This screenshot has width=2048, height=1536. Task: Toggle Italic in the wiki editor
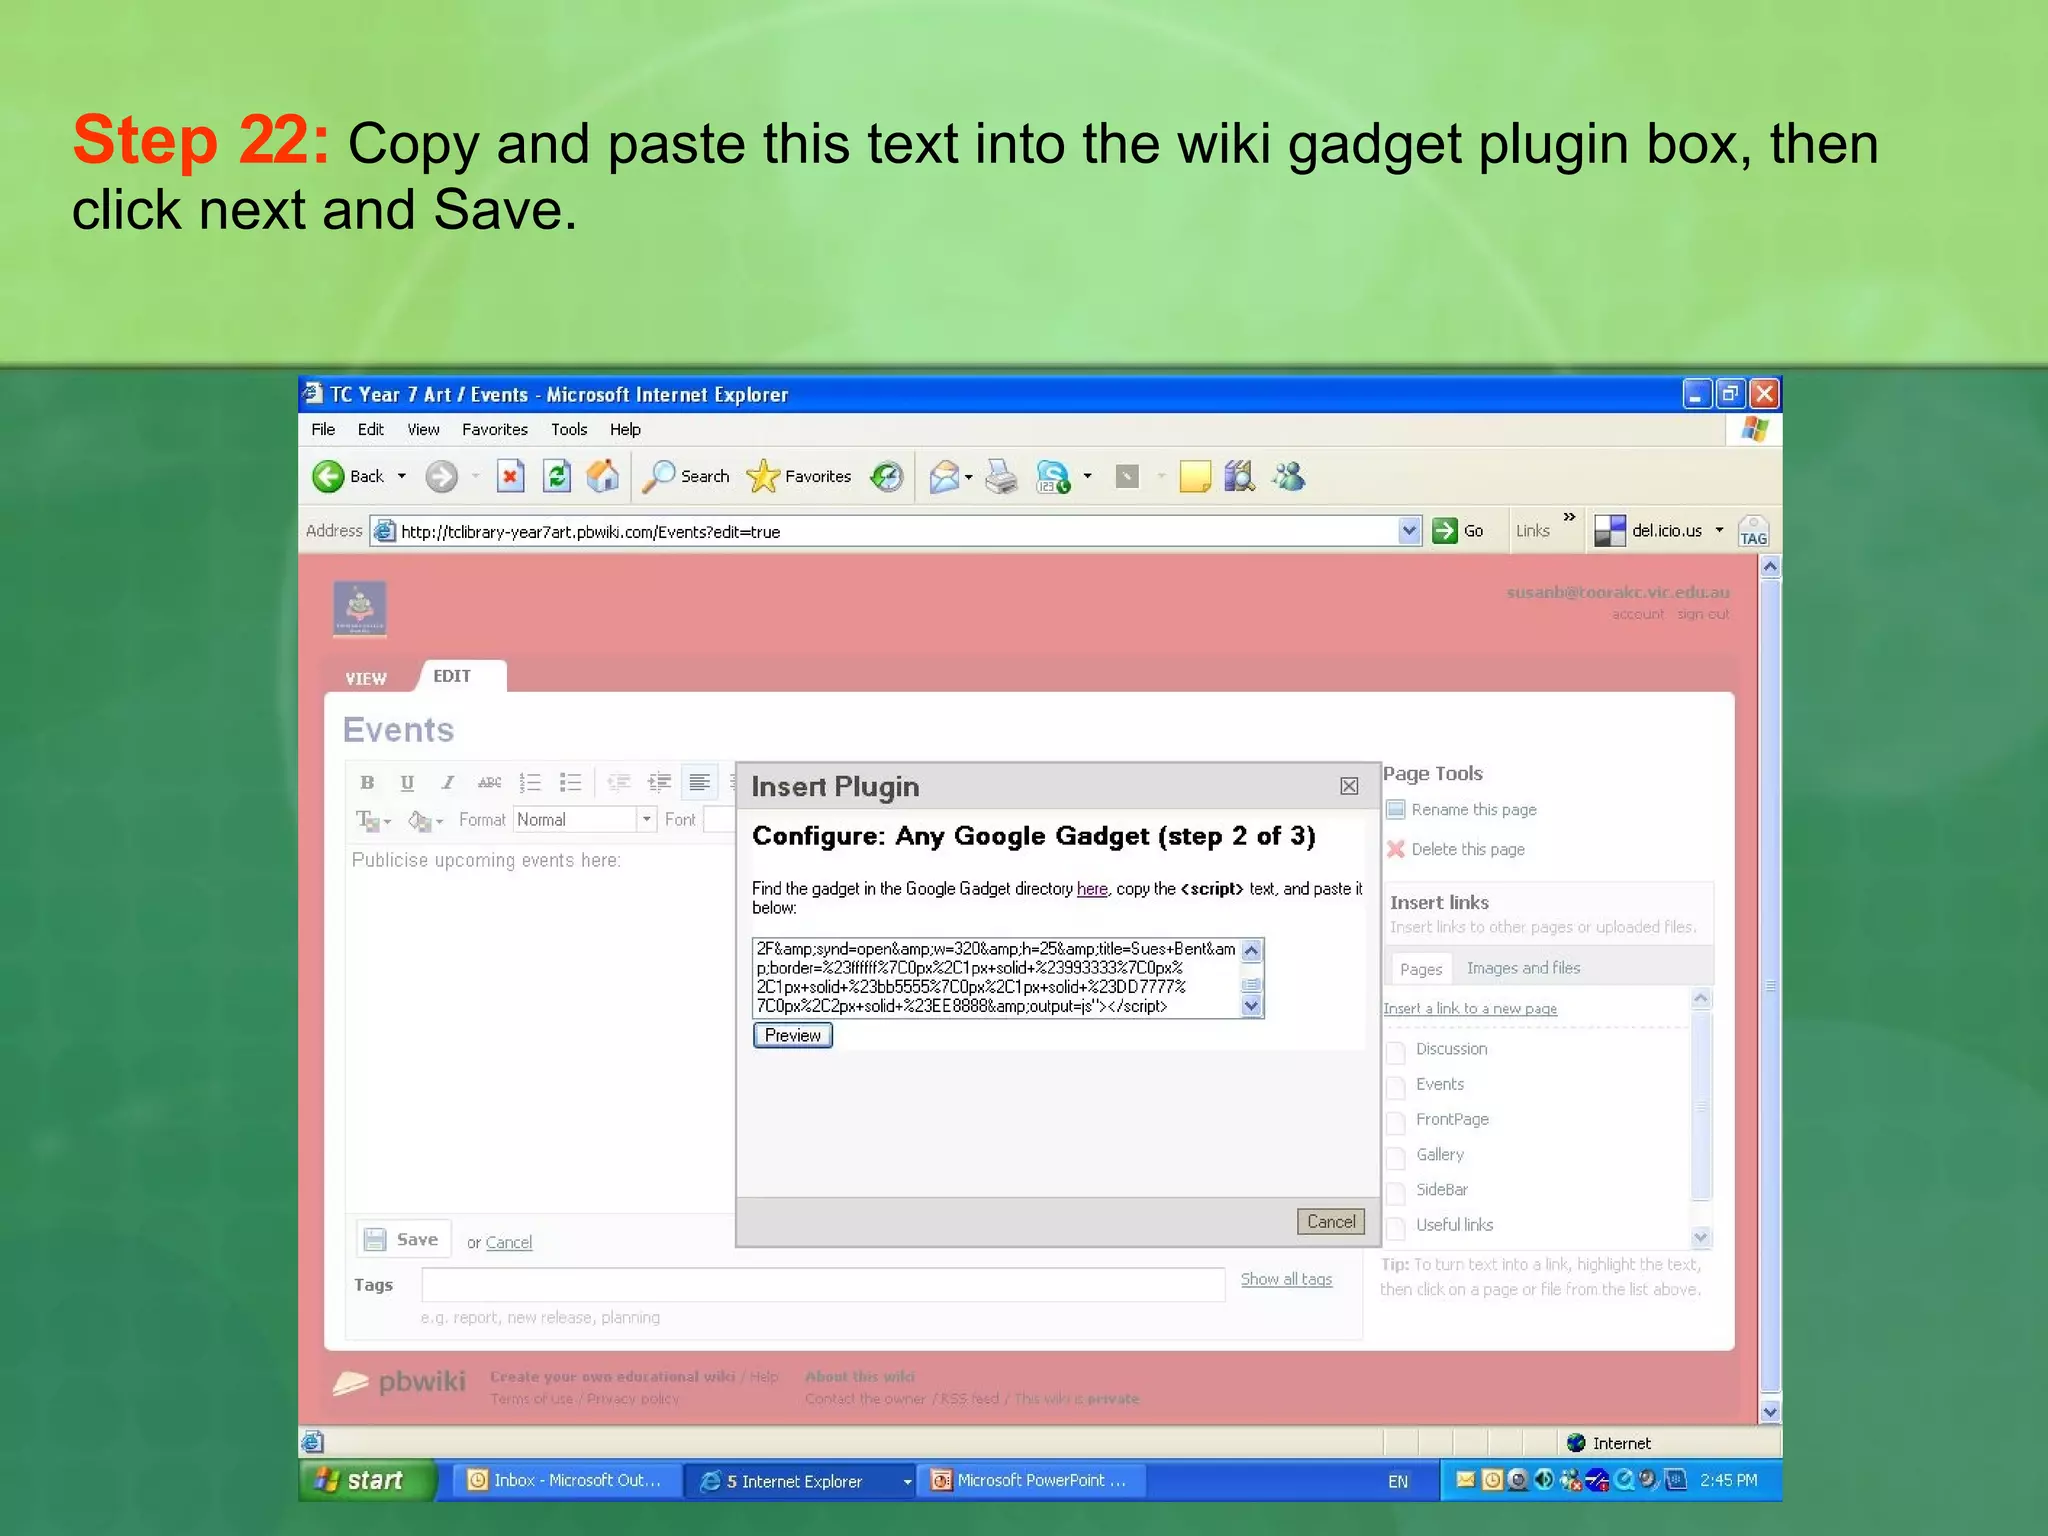coord(447,782)
